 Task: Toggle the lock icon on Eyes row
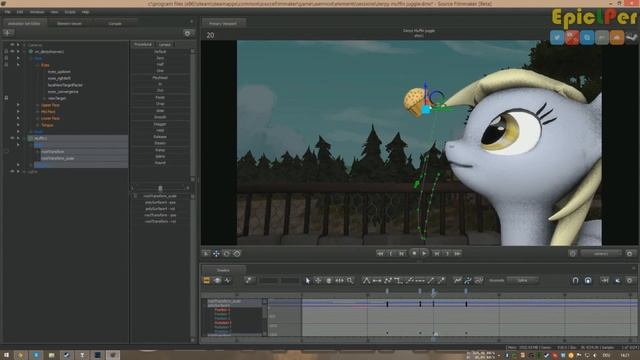tap(6, 65)
